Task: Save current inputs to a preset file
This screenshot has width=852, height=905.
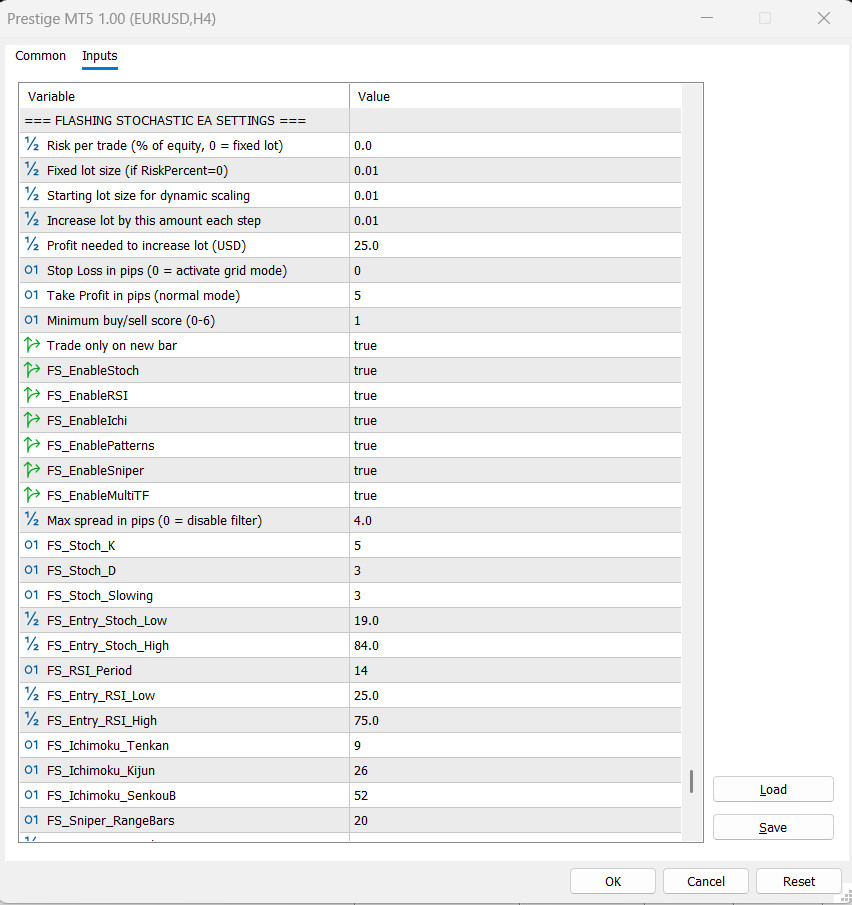Action: coord(773,827)
